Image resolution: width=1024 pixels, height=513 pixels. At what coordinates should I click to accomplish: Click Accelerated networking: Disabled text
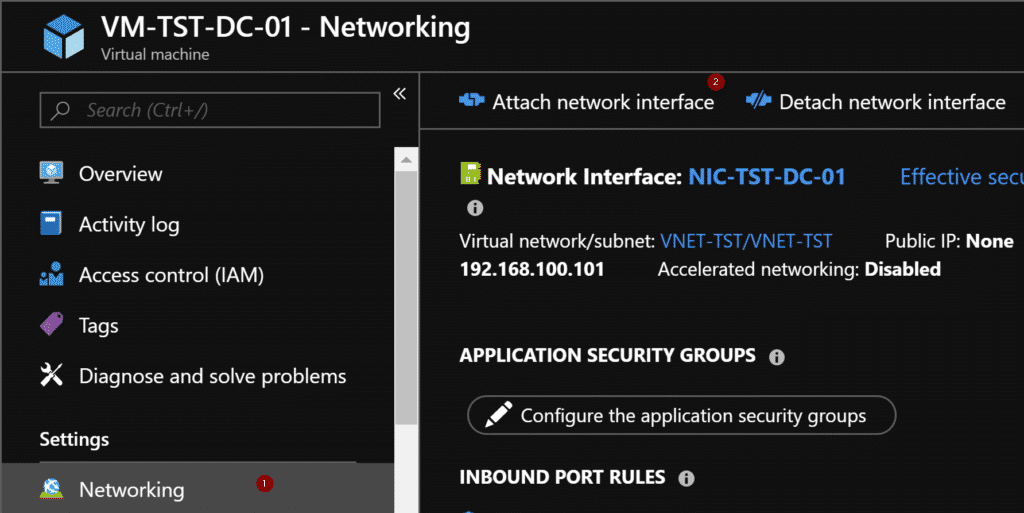[x=799, y=269]
